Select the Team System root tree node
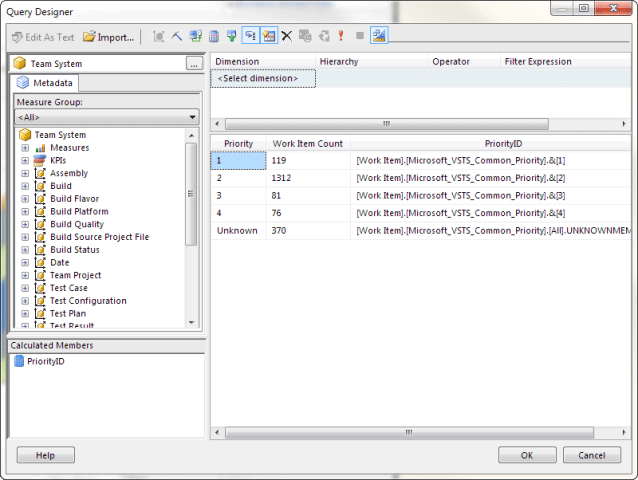The height and width of the screenshot is (480, 638). [60, 135]
